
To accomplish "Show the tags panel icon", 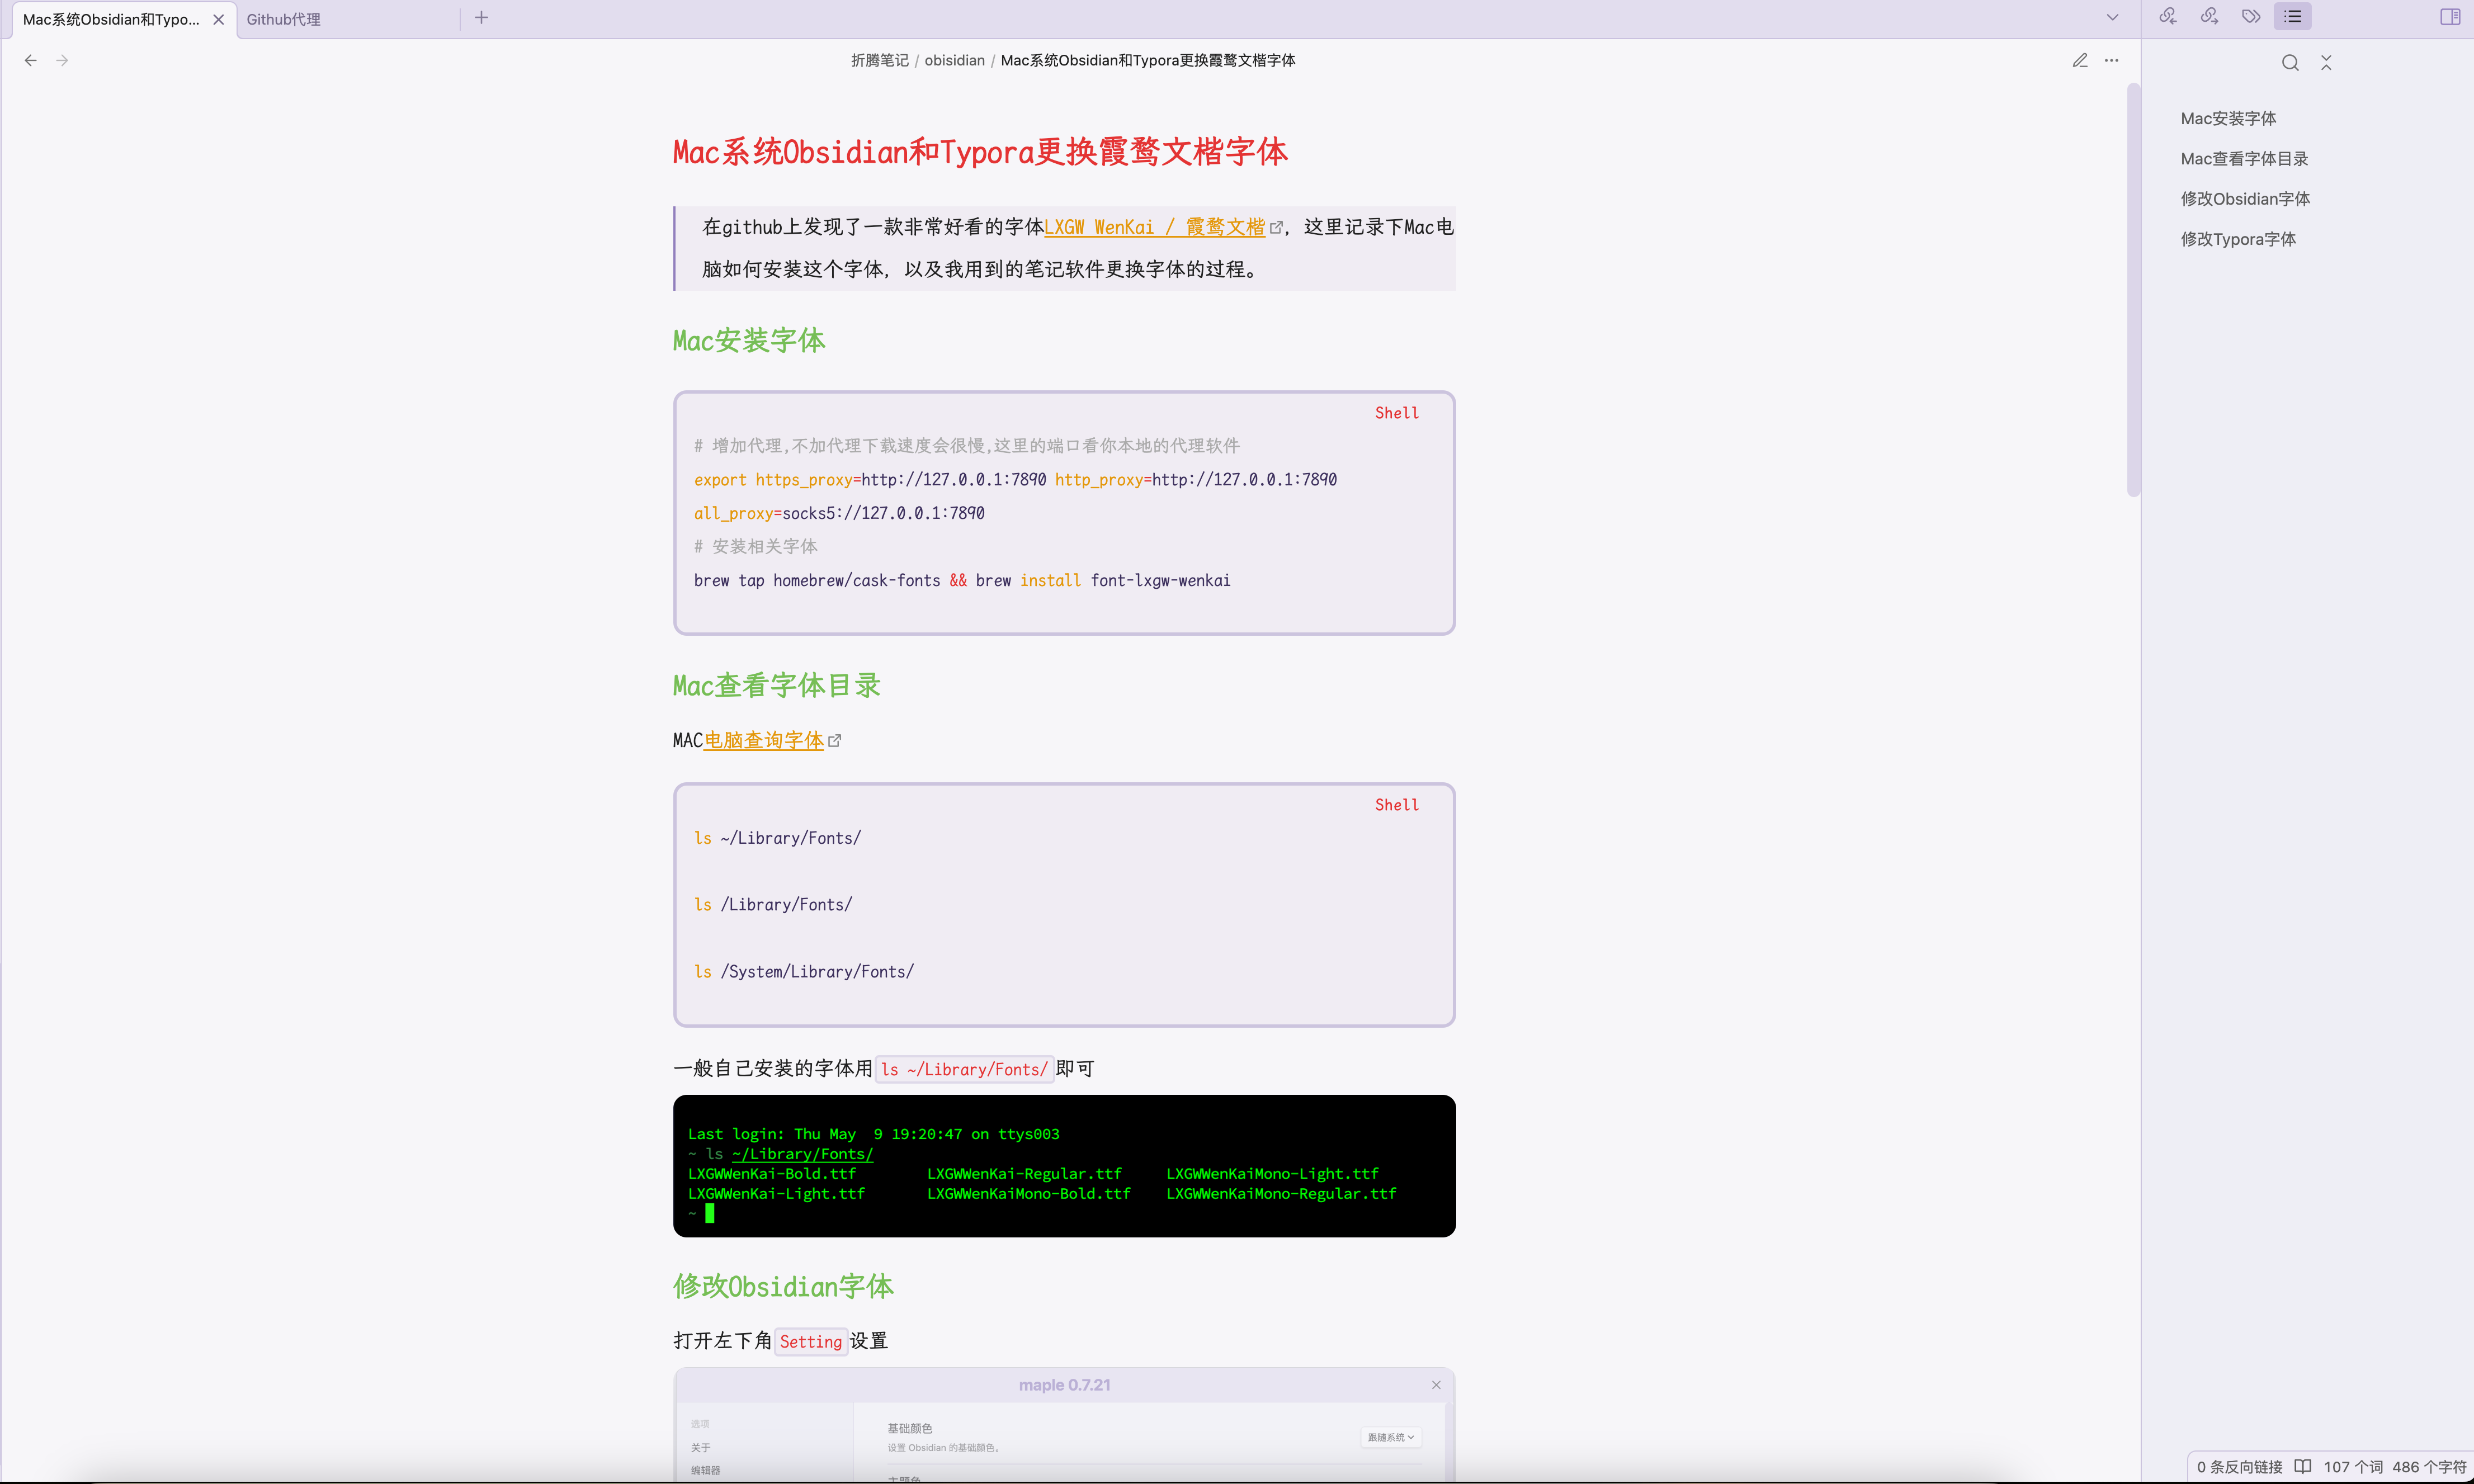I will click(2251, 17).
